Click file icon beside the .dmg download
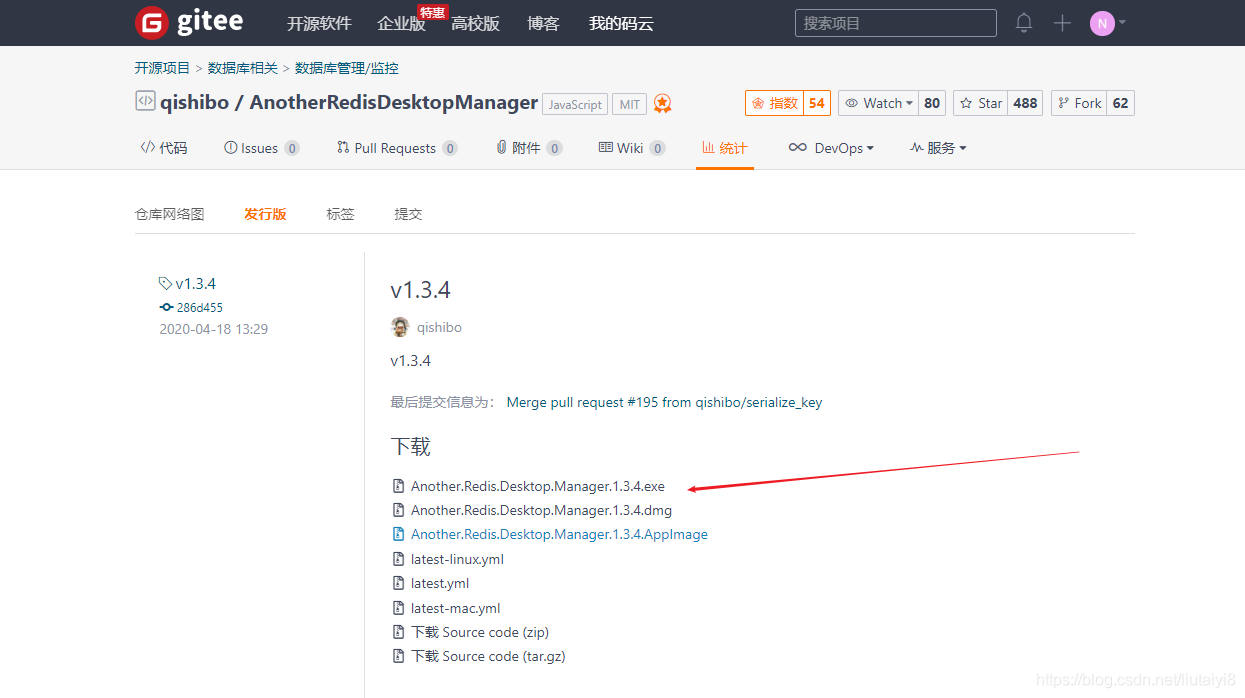The image size is (1245, 698). pos(398,510)
